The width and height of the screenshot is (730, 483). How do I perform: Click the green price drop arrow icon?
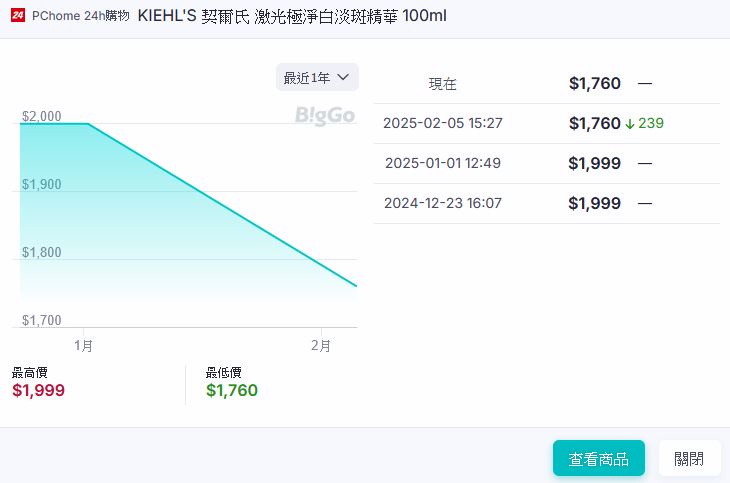630,124
